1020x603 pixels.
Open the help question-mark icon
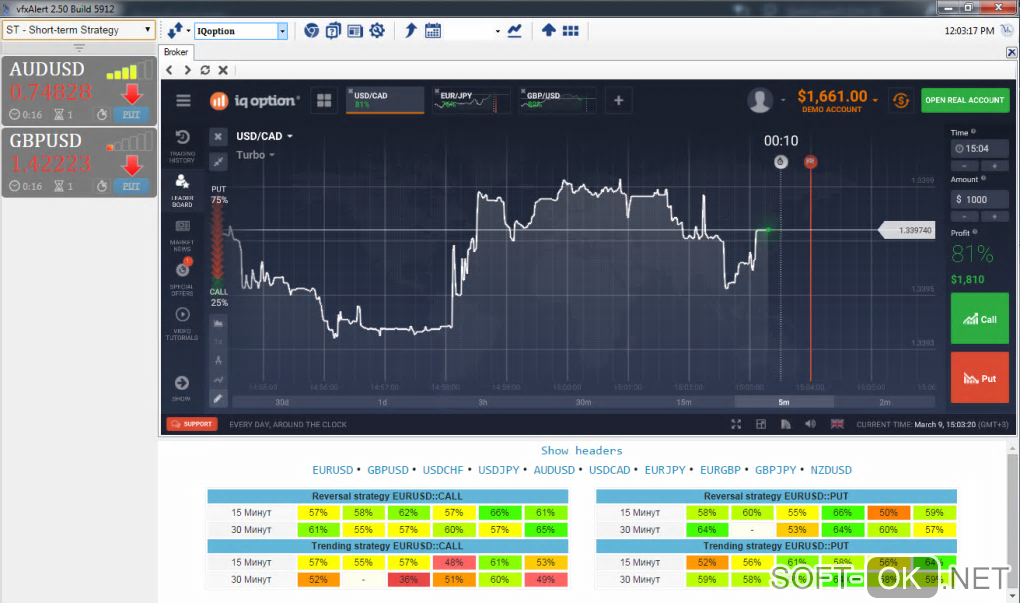tap(333, 31)
